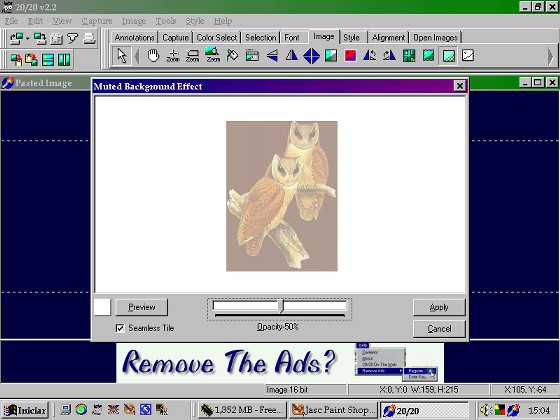
Task: Click the price tag icon
Action: click(x=232, y=56)
